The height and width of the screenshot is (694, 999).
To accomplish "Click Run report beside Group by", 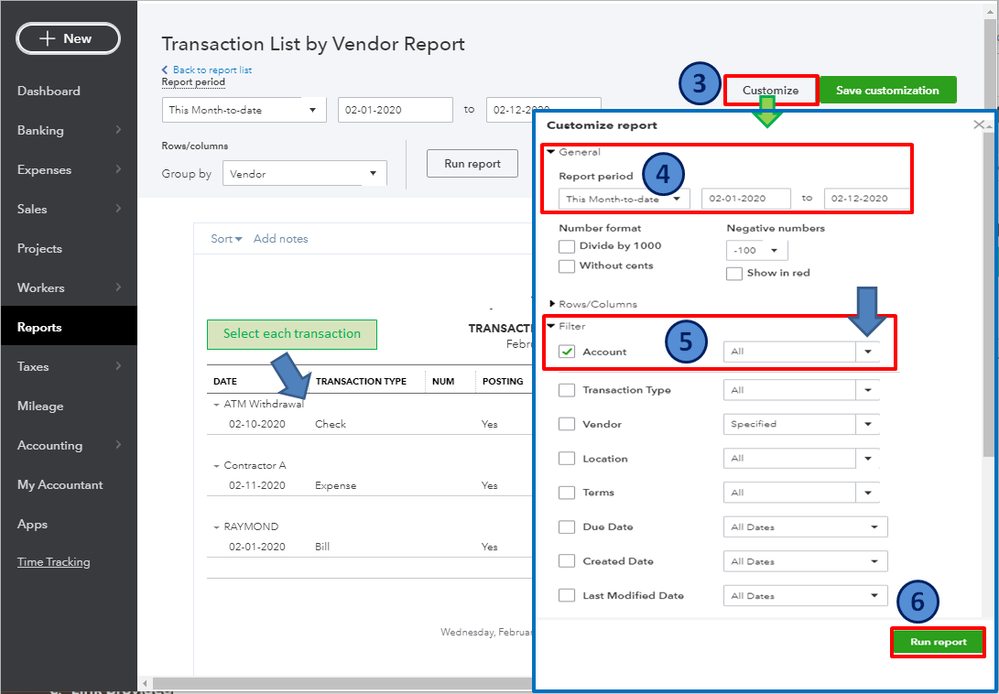I will tap(472, 164).
